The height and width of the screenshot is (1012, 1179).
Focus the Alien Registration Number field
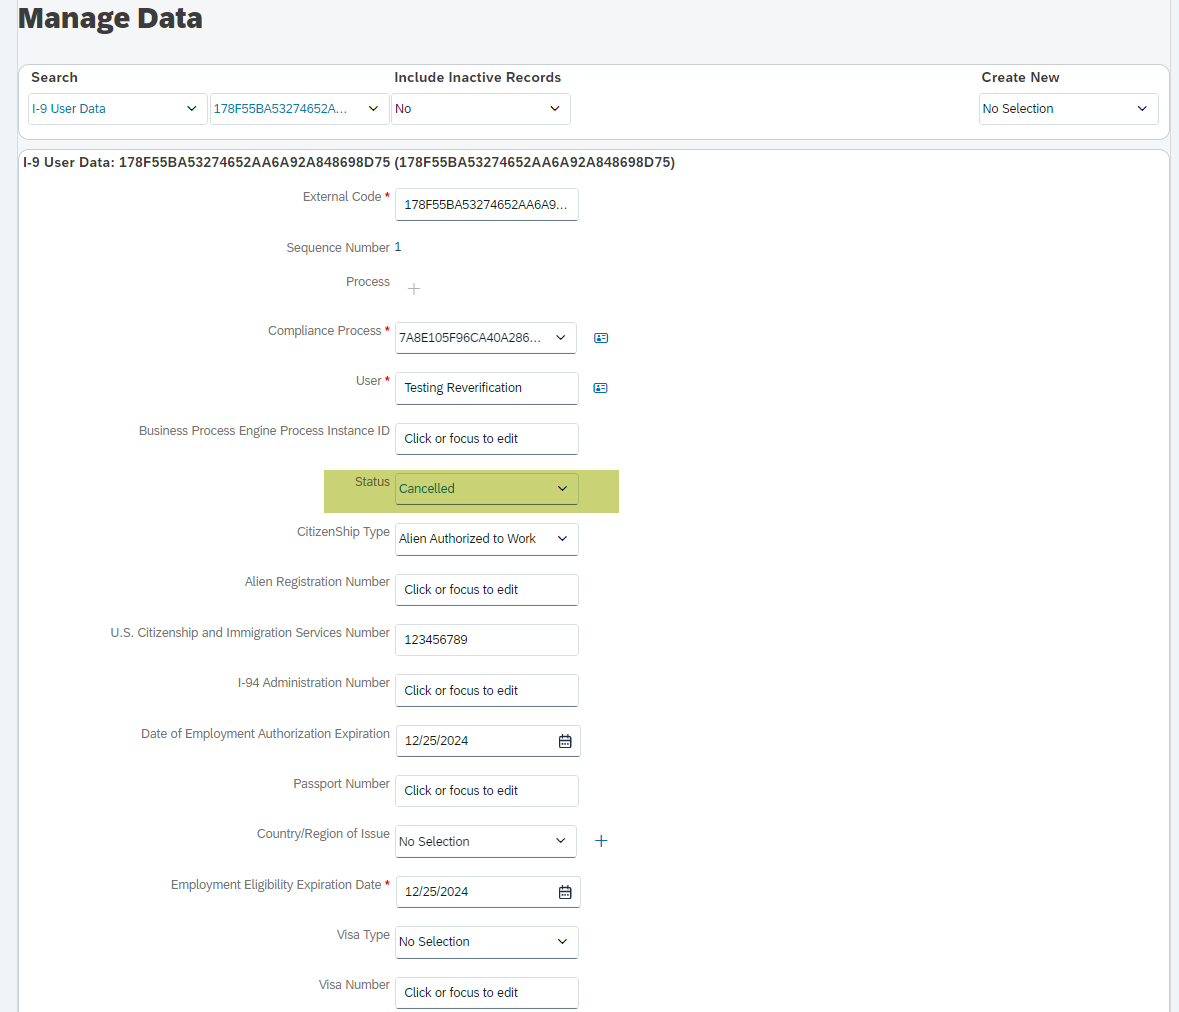pos(486,589)
